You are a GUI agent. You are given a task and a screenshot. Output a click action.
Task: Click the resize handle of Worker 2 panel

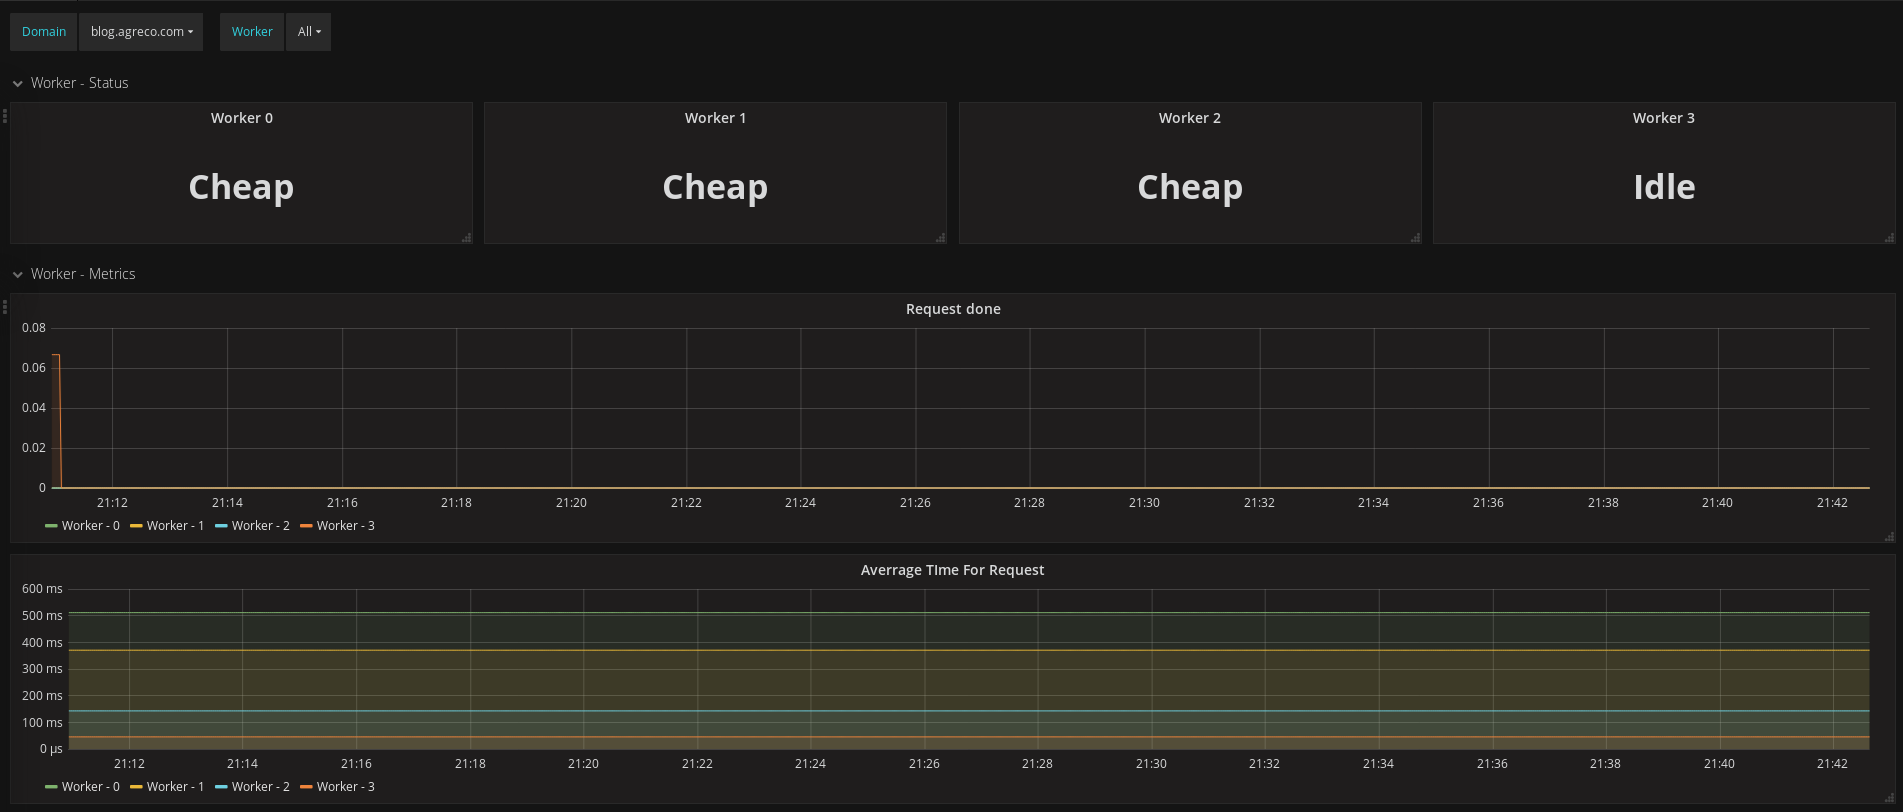point(1416,238)
